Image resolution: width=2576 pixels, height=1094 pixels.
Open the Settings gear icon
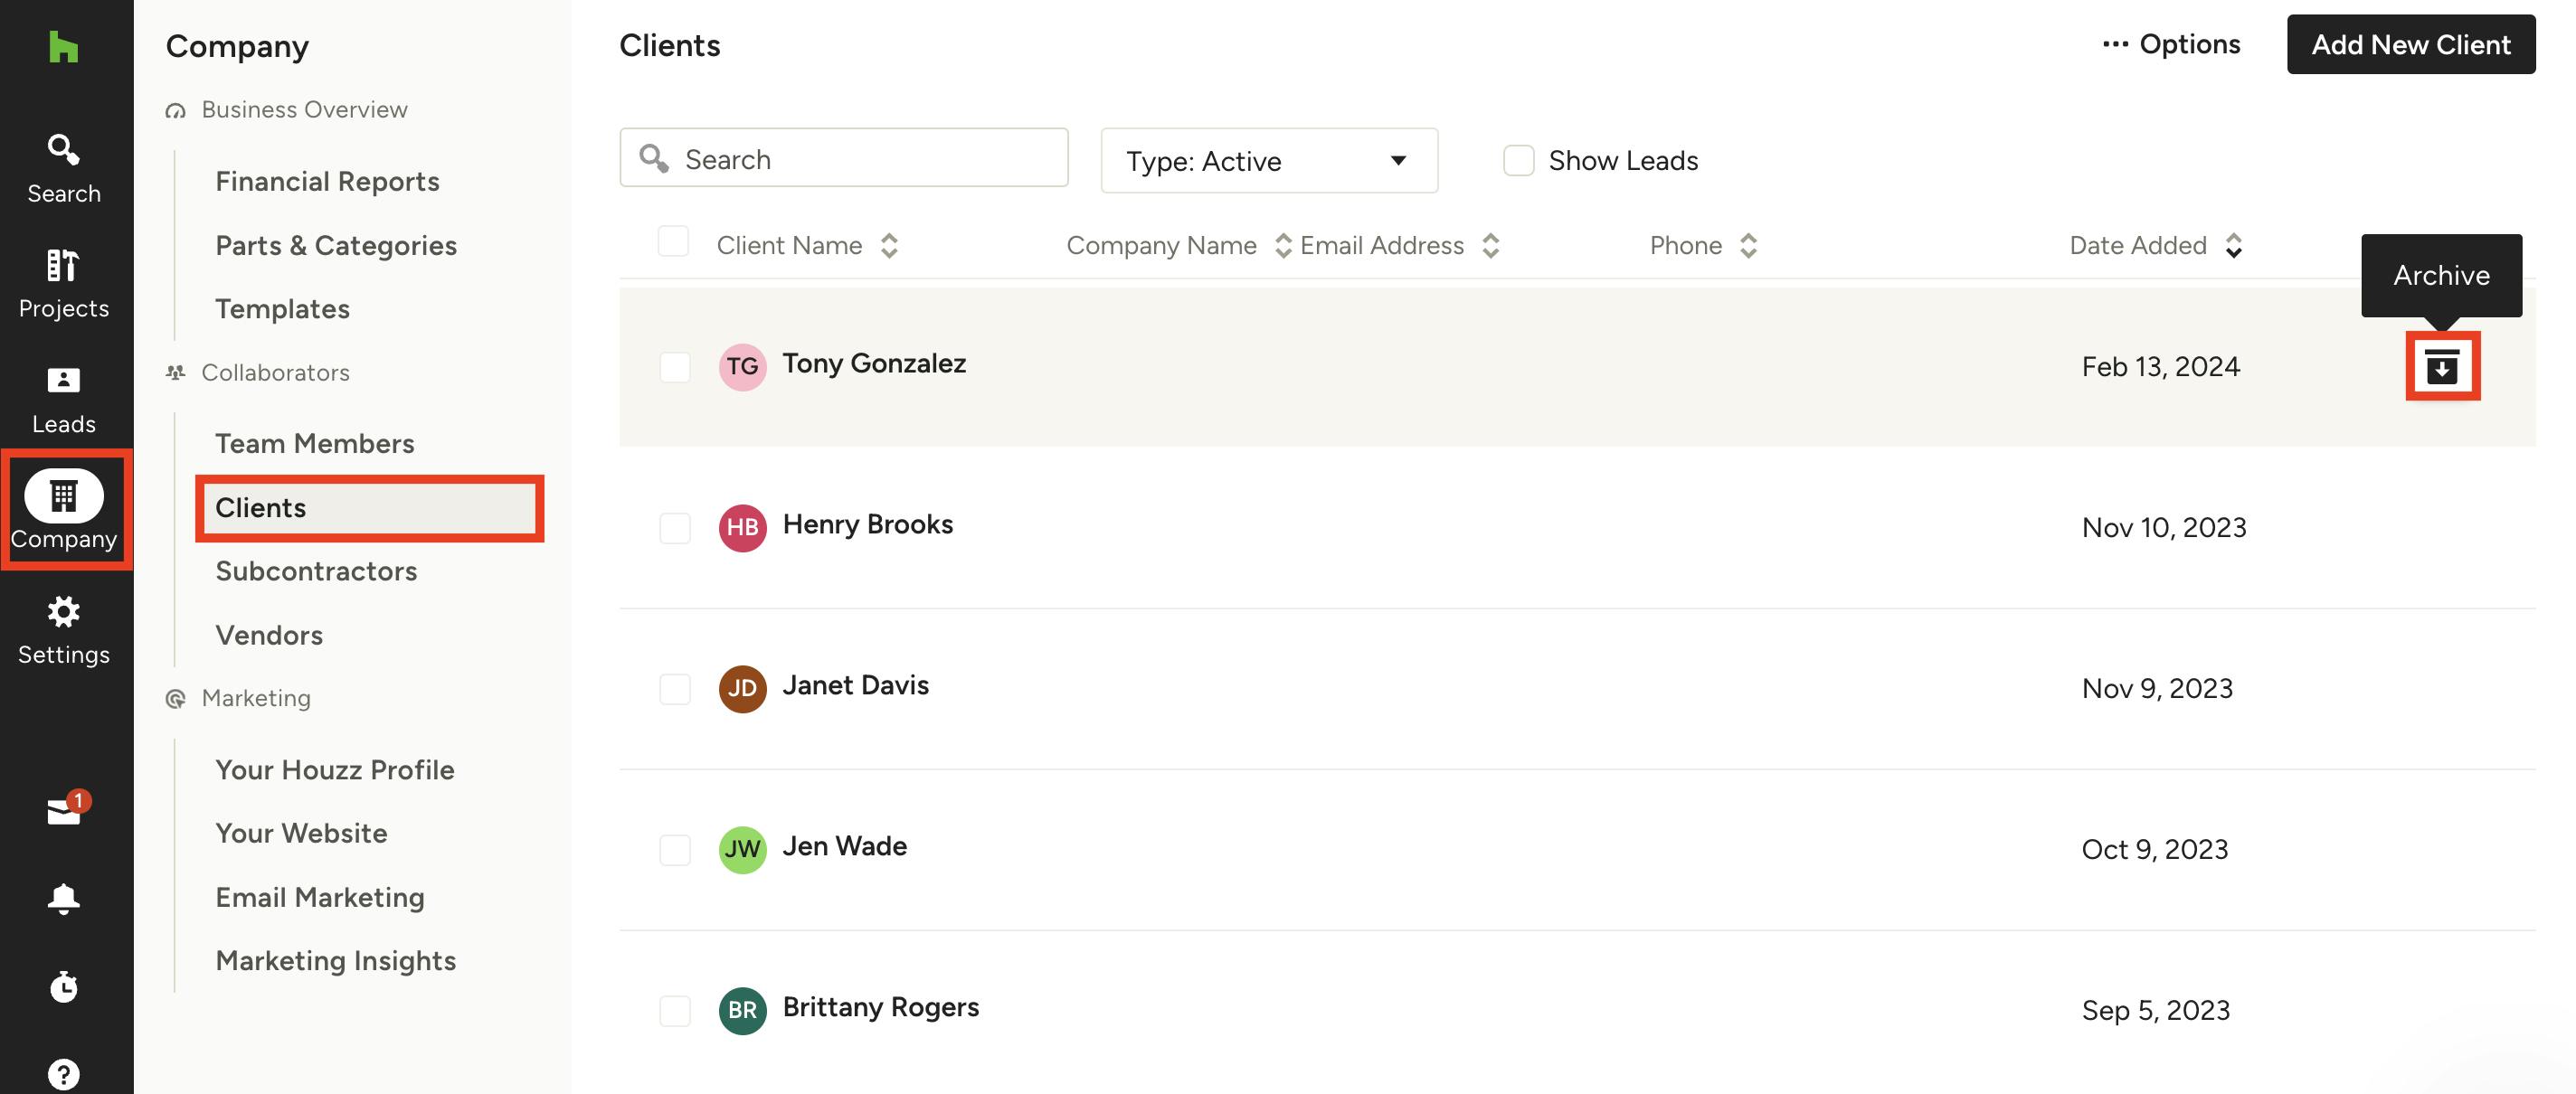[x=63, y=630]
